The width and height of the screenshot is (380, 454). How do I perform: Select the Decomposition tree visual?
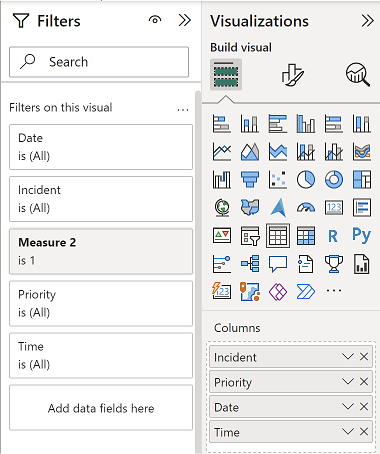click(250, 264)
